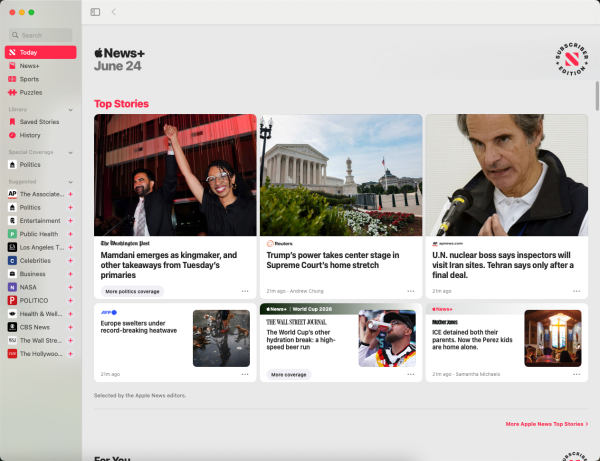Open the CBS News channel icon
Image resolution: width=600 pixels, height=461 pixels.
coord(12,327)
